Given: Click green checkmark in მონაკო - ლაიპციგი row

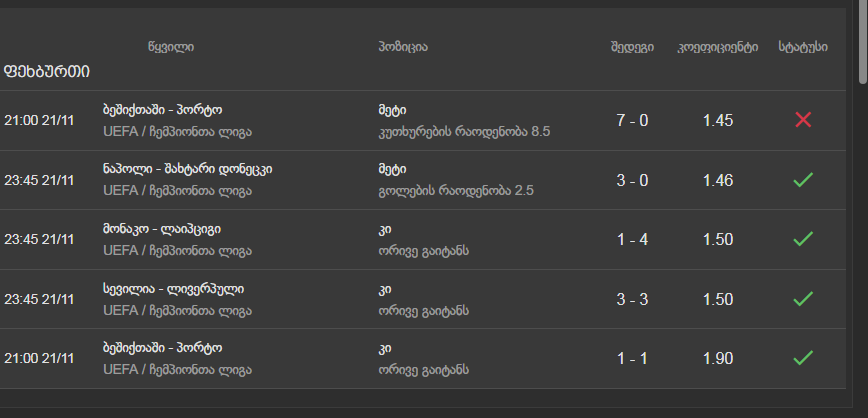Looking at the screenshot, I should click(x=802, y=240).
